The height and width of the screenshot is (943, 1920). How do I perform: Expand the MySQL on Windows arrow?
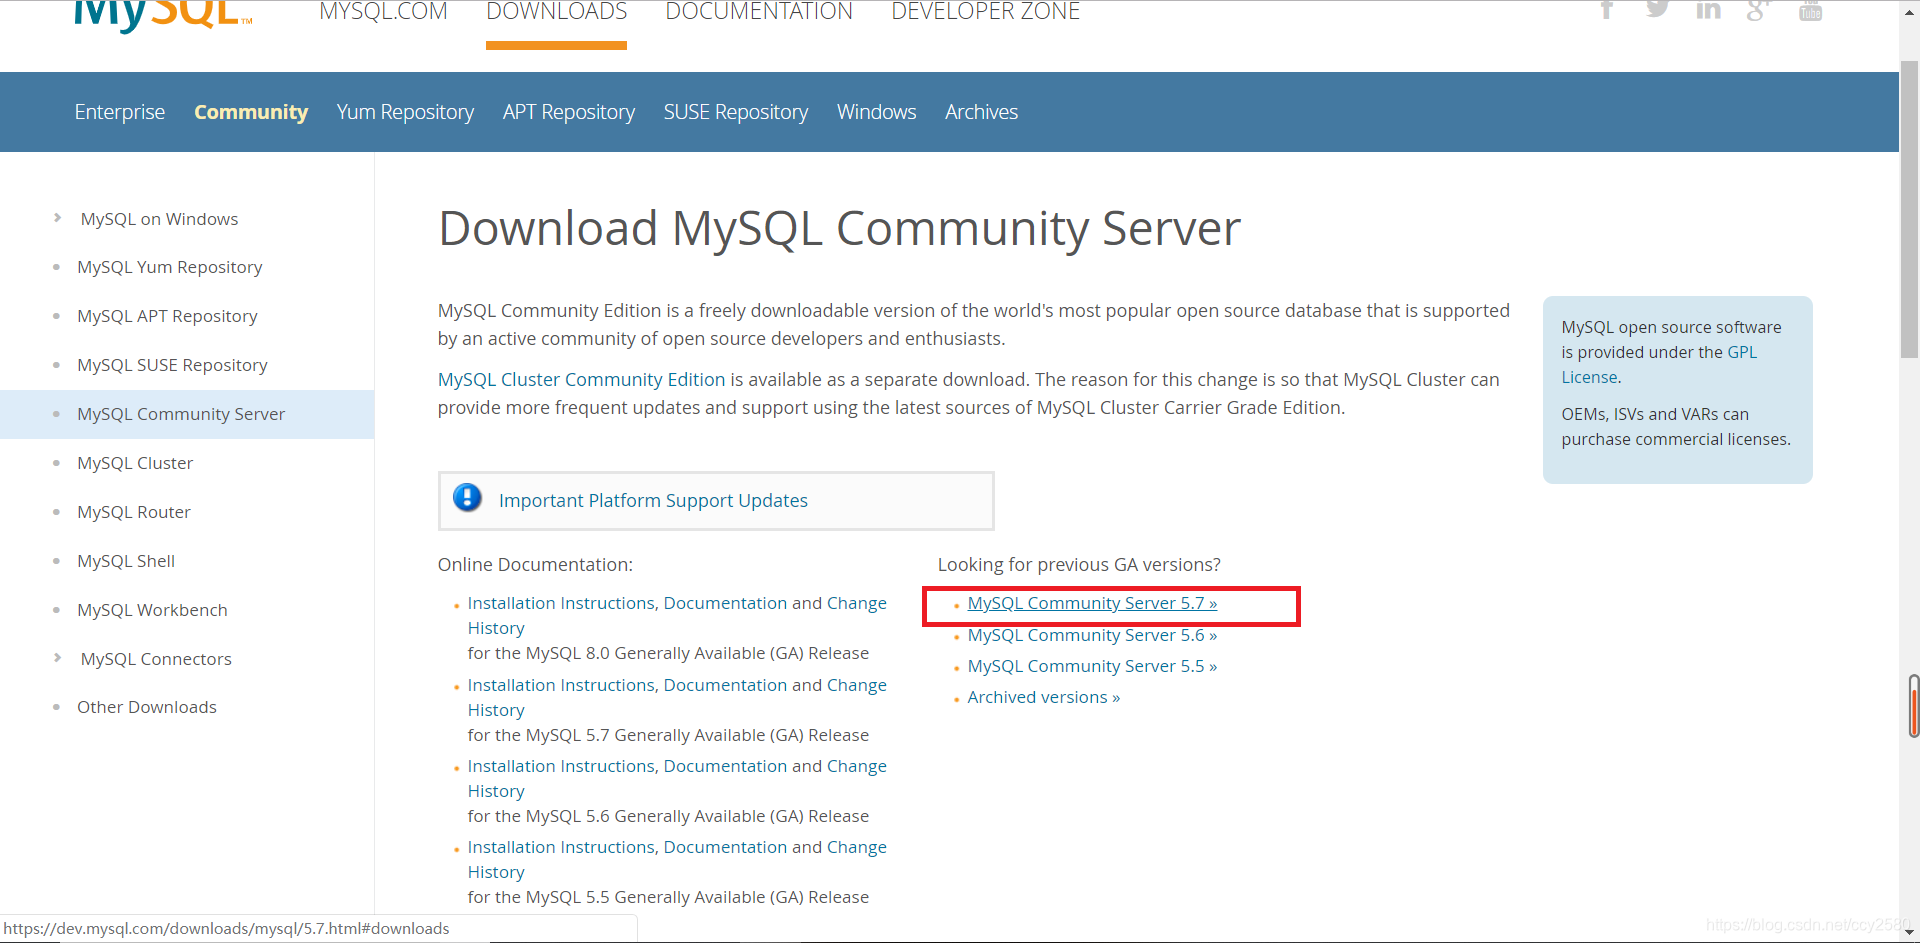(57, 217)
